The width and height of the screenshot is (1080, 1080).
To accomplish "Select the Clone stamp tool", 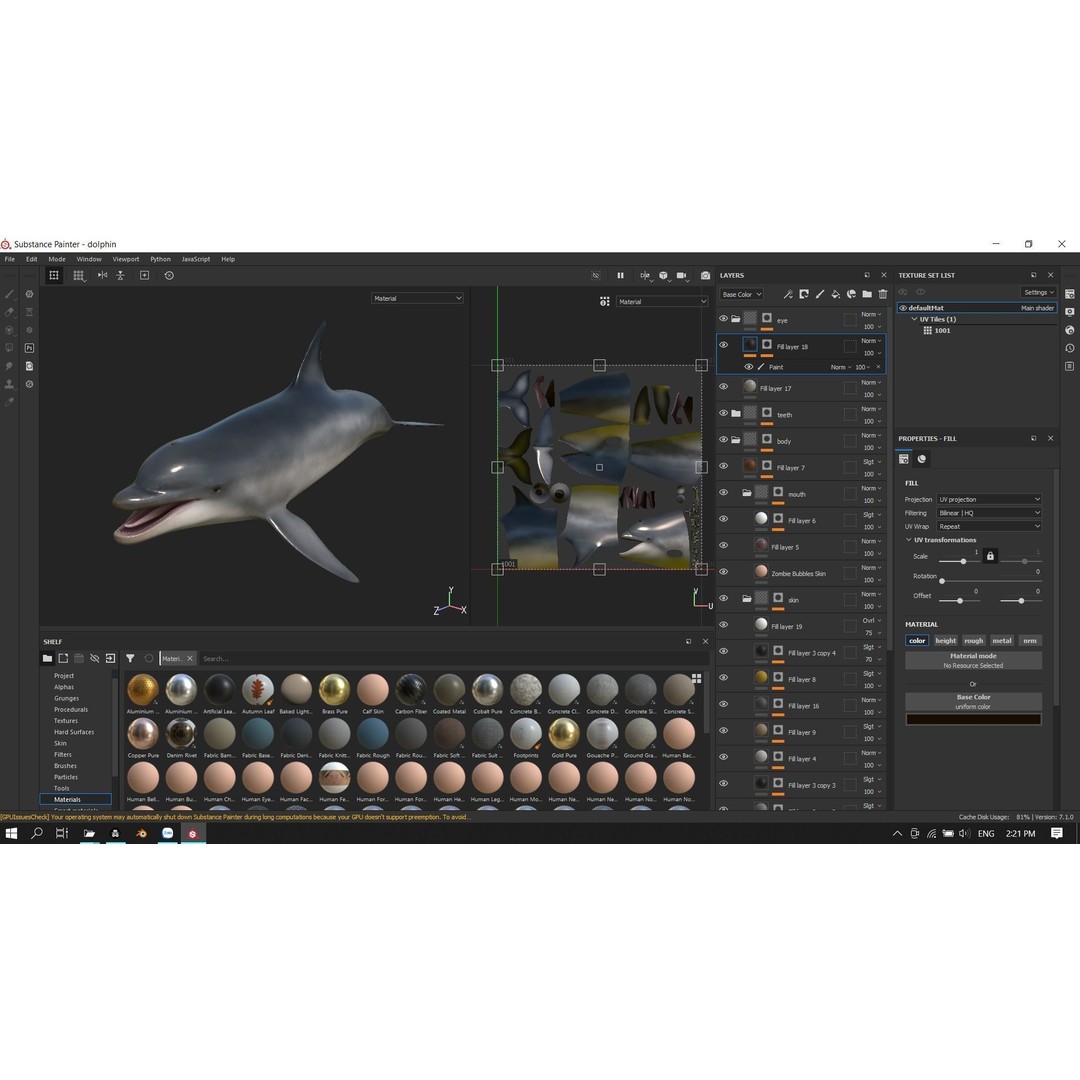I will (x=10, y=384).
